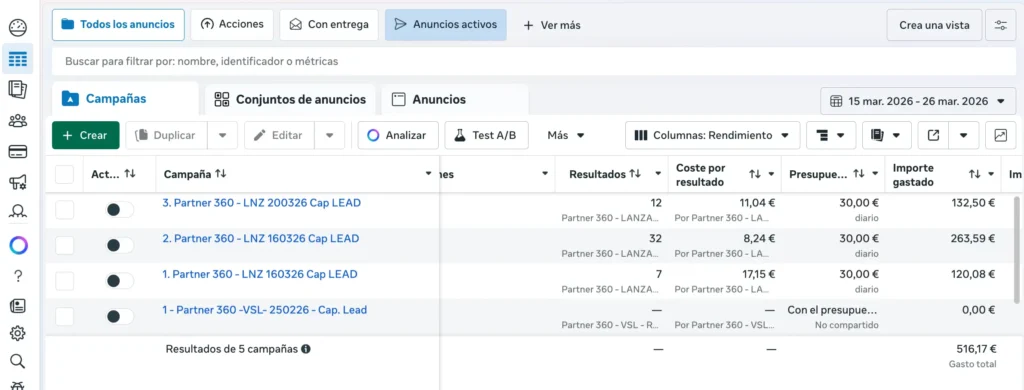Open the news page icon in sidebar
The width and height of the screenshot is (1024, 390).
[18, 305]
